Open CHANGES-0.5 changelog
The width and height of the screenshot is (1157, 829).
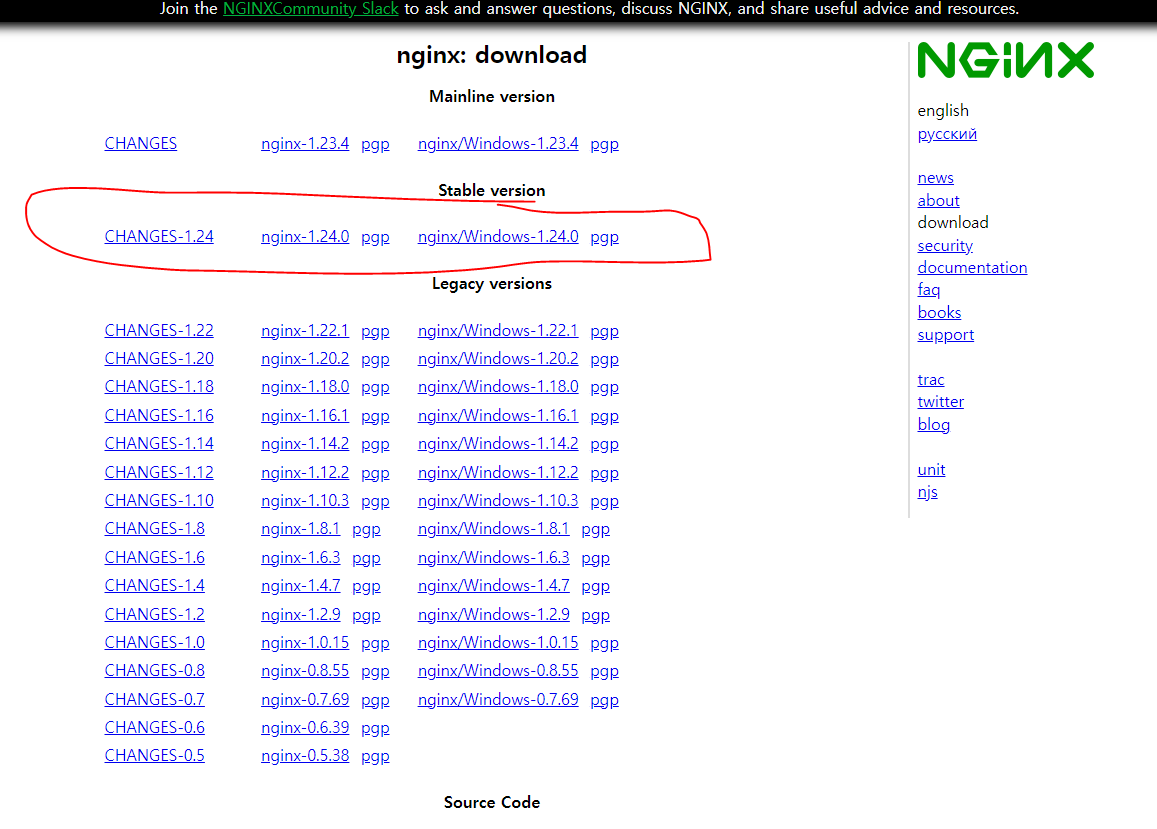(155, 754)
